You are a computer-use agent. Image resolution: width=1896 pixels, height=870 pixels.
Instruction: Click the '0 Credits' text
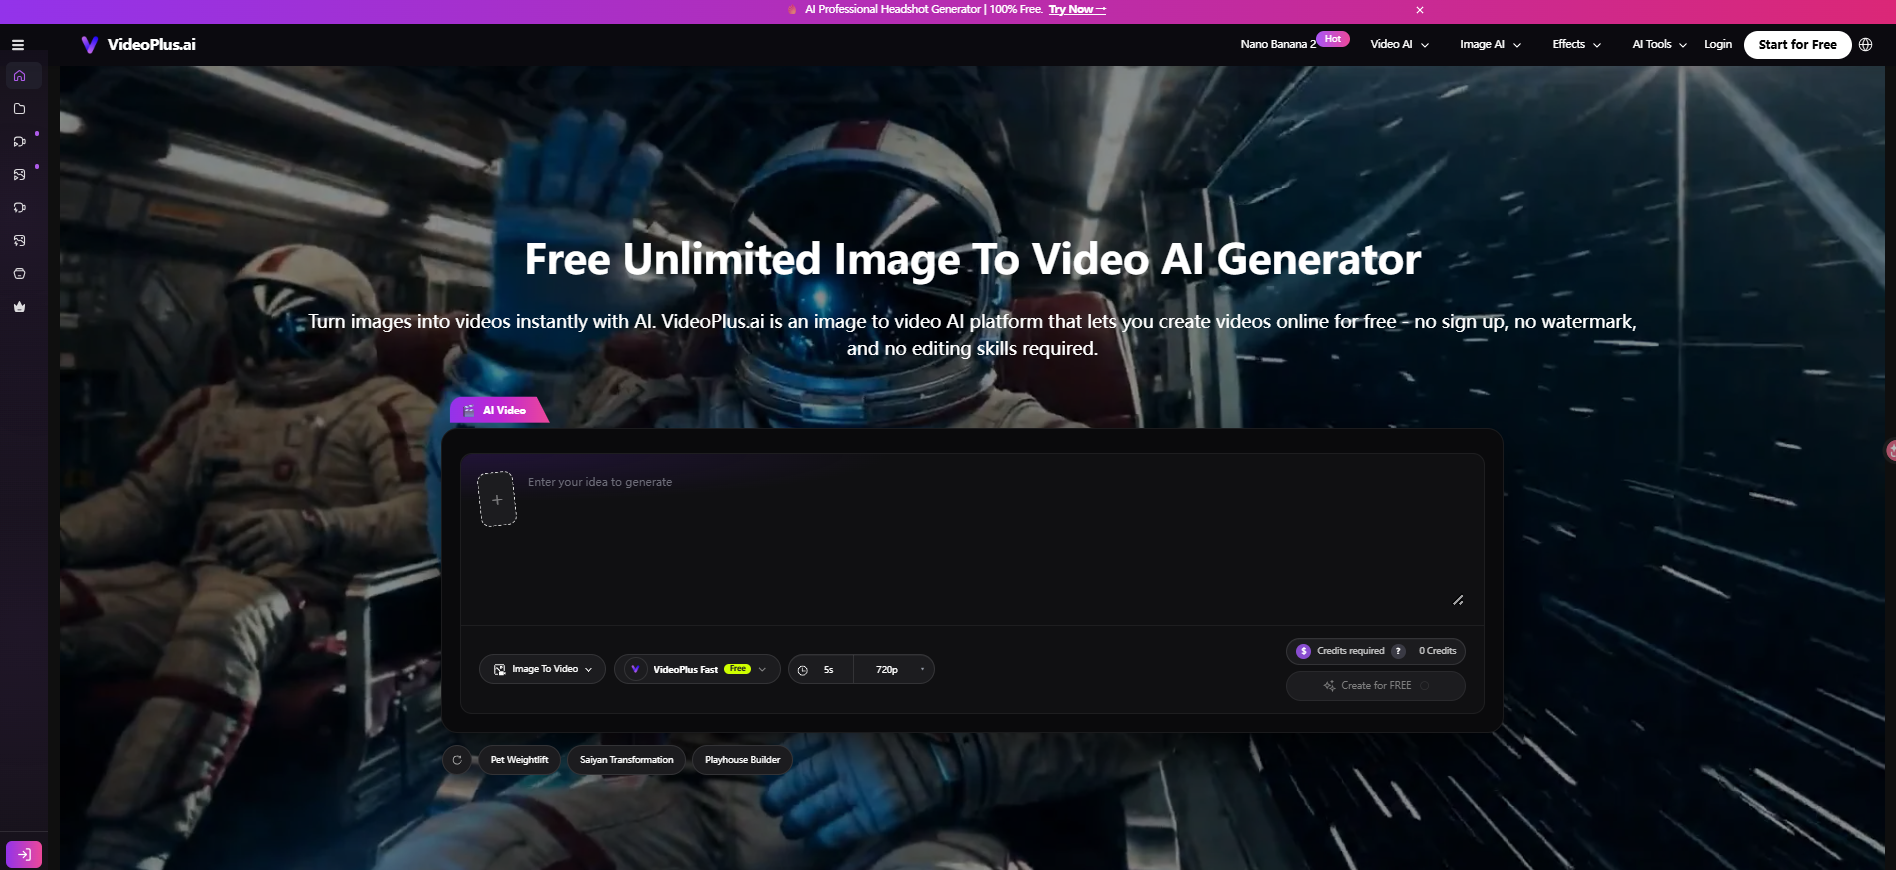(x=1438, y=651)
